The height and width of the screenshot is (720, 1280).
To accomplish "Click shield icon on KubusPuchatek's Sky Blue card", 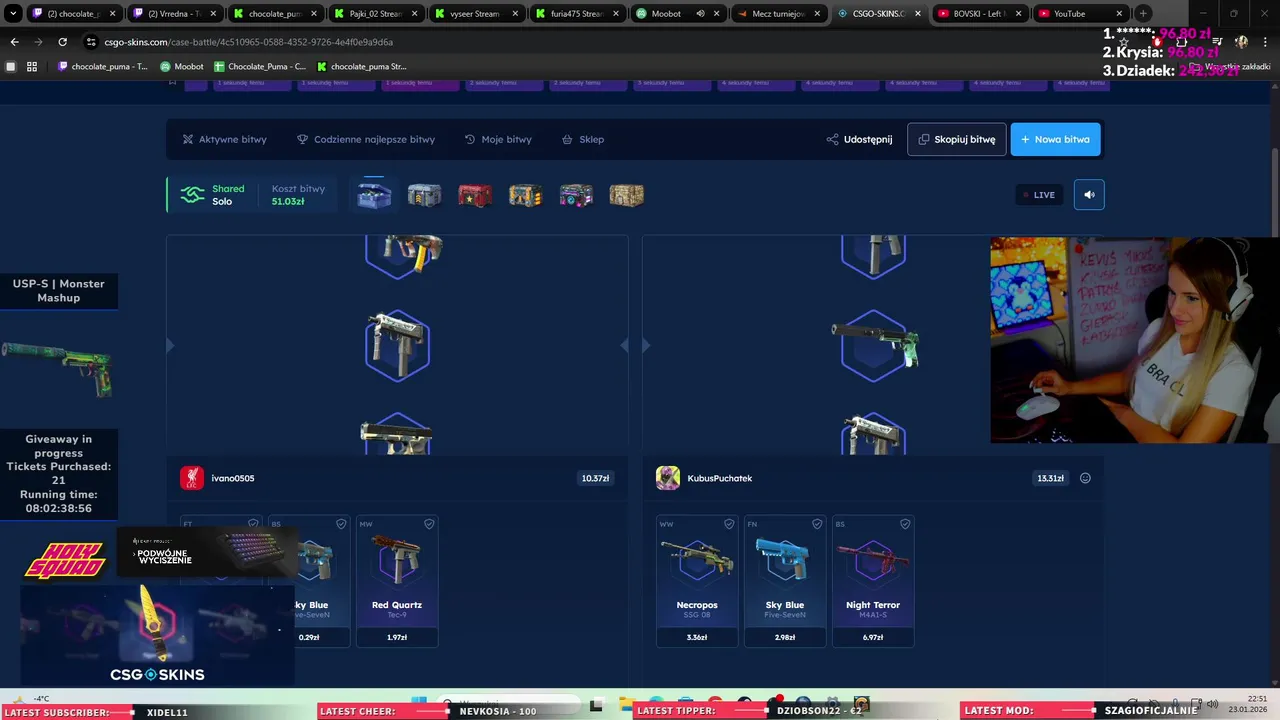I will coord(817,524).
